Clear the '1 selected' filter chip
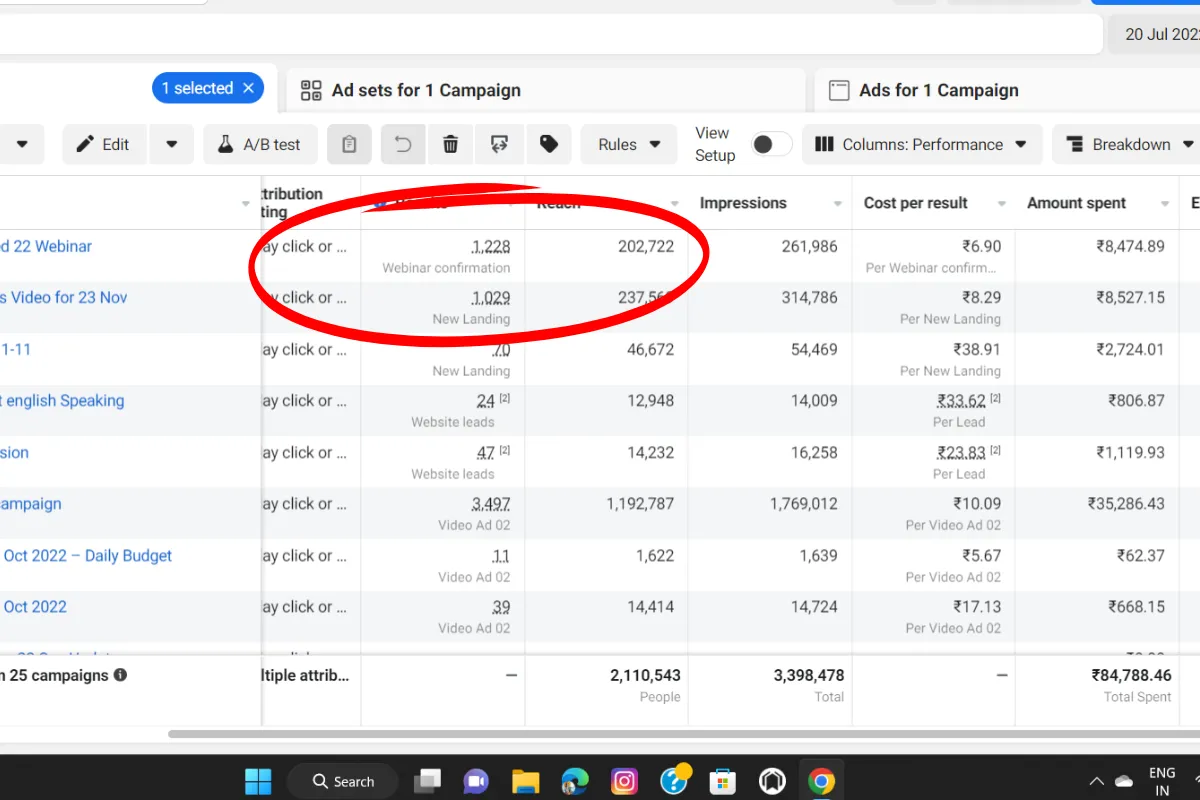 coord(248,88)
